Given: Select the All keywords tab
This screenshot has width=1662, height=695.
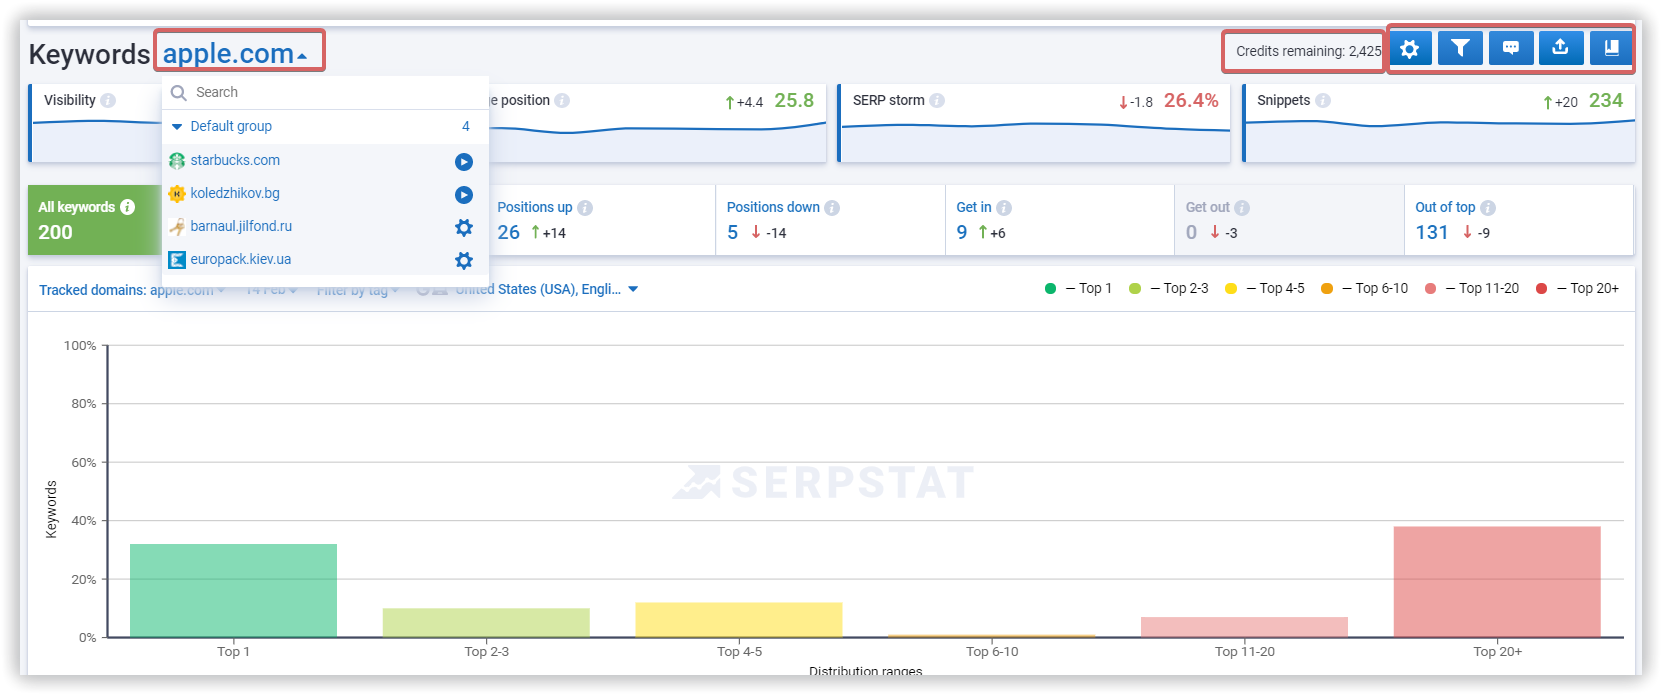Looking at the screenshot, I should [94, 220].
